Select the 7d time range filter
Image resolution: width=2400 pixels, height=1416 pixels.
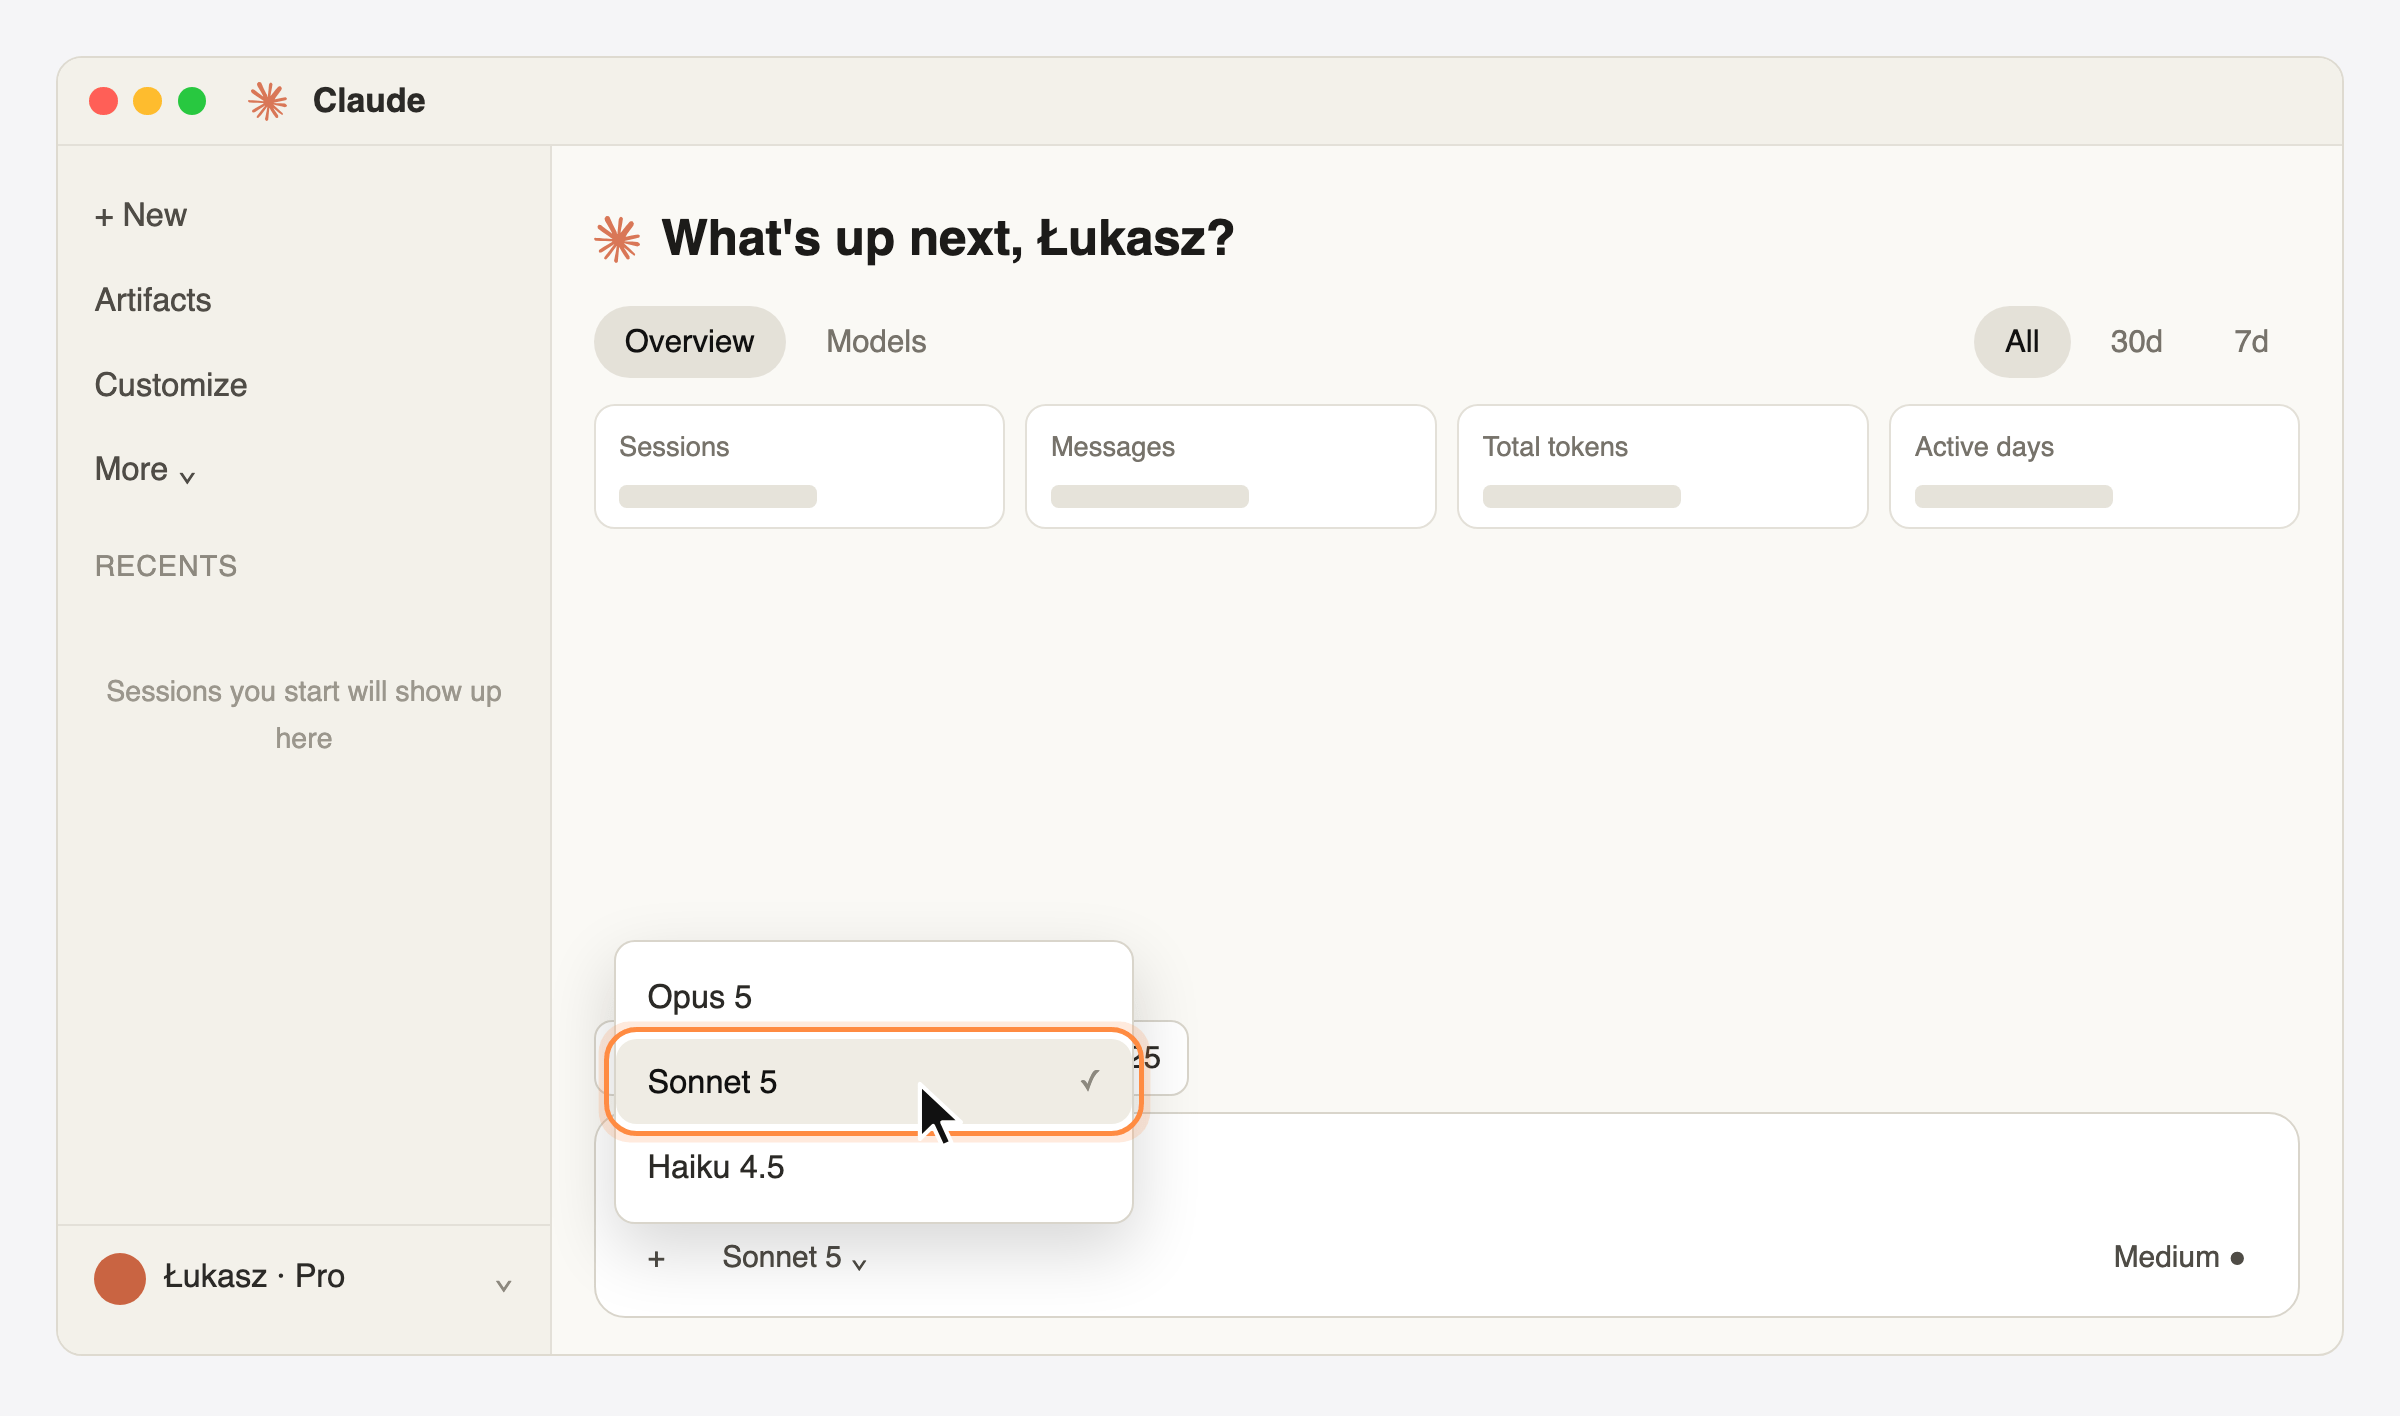2251,342
